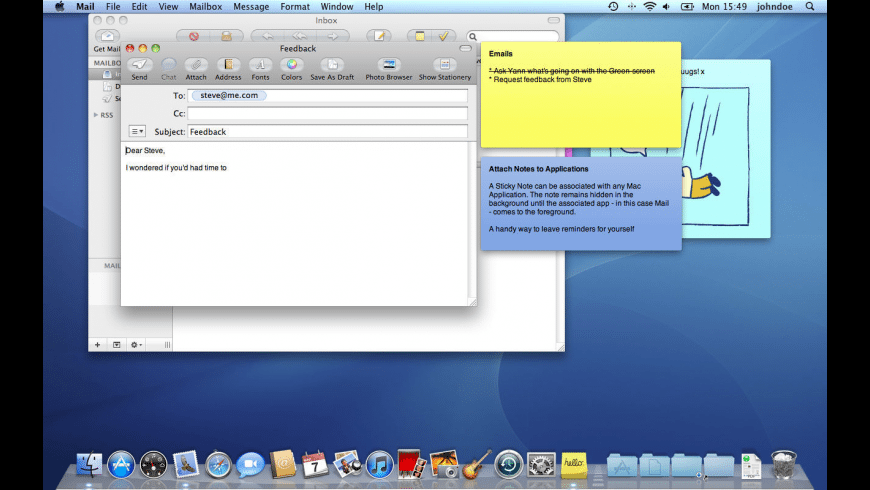Expand the RSS section in sidebar

coord(96,115)
